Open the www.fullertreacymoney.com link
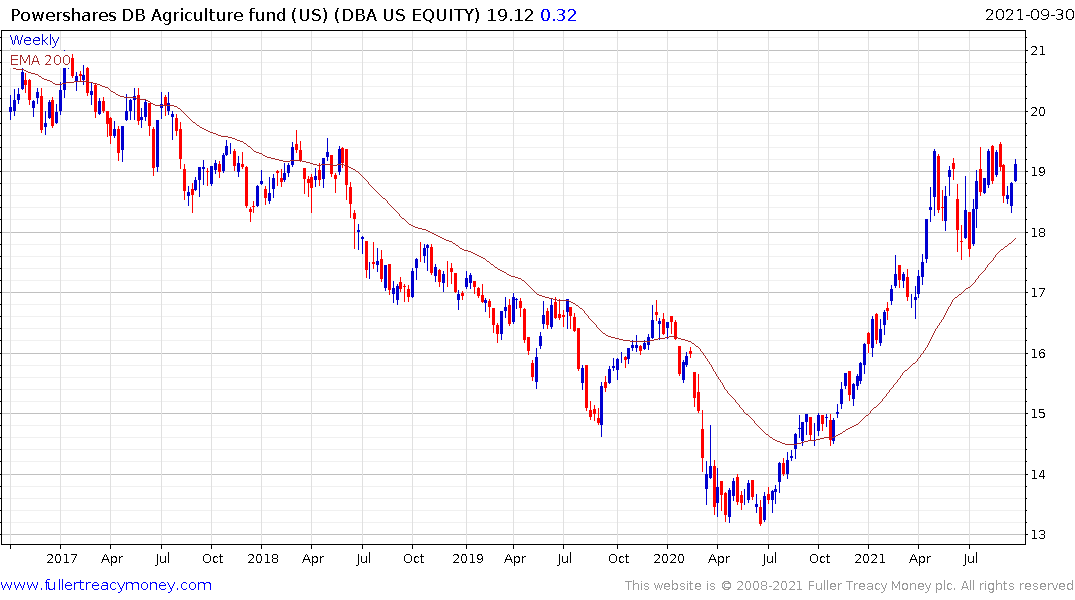 (106, 585)
